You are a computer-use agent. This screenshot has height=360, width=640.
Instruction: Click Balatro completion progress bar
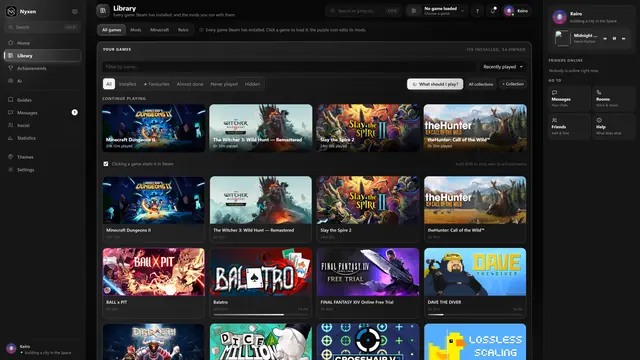(x=260, y=314)
